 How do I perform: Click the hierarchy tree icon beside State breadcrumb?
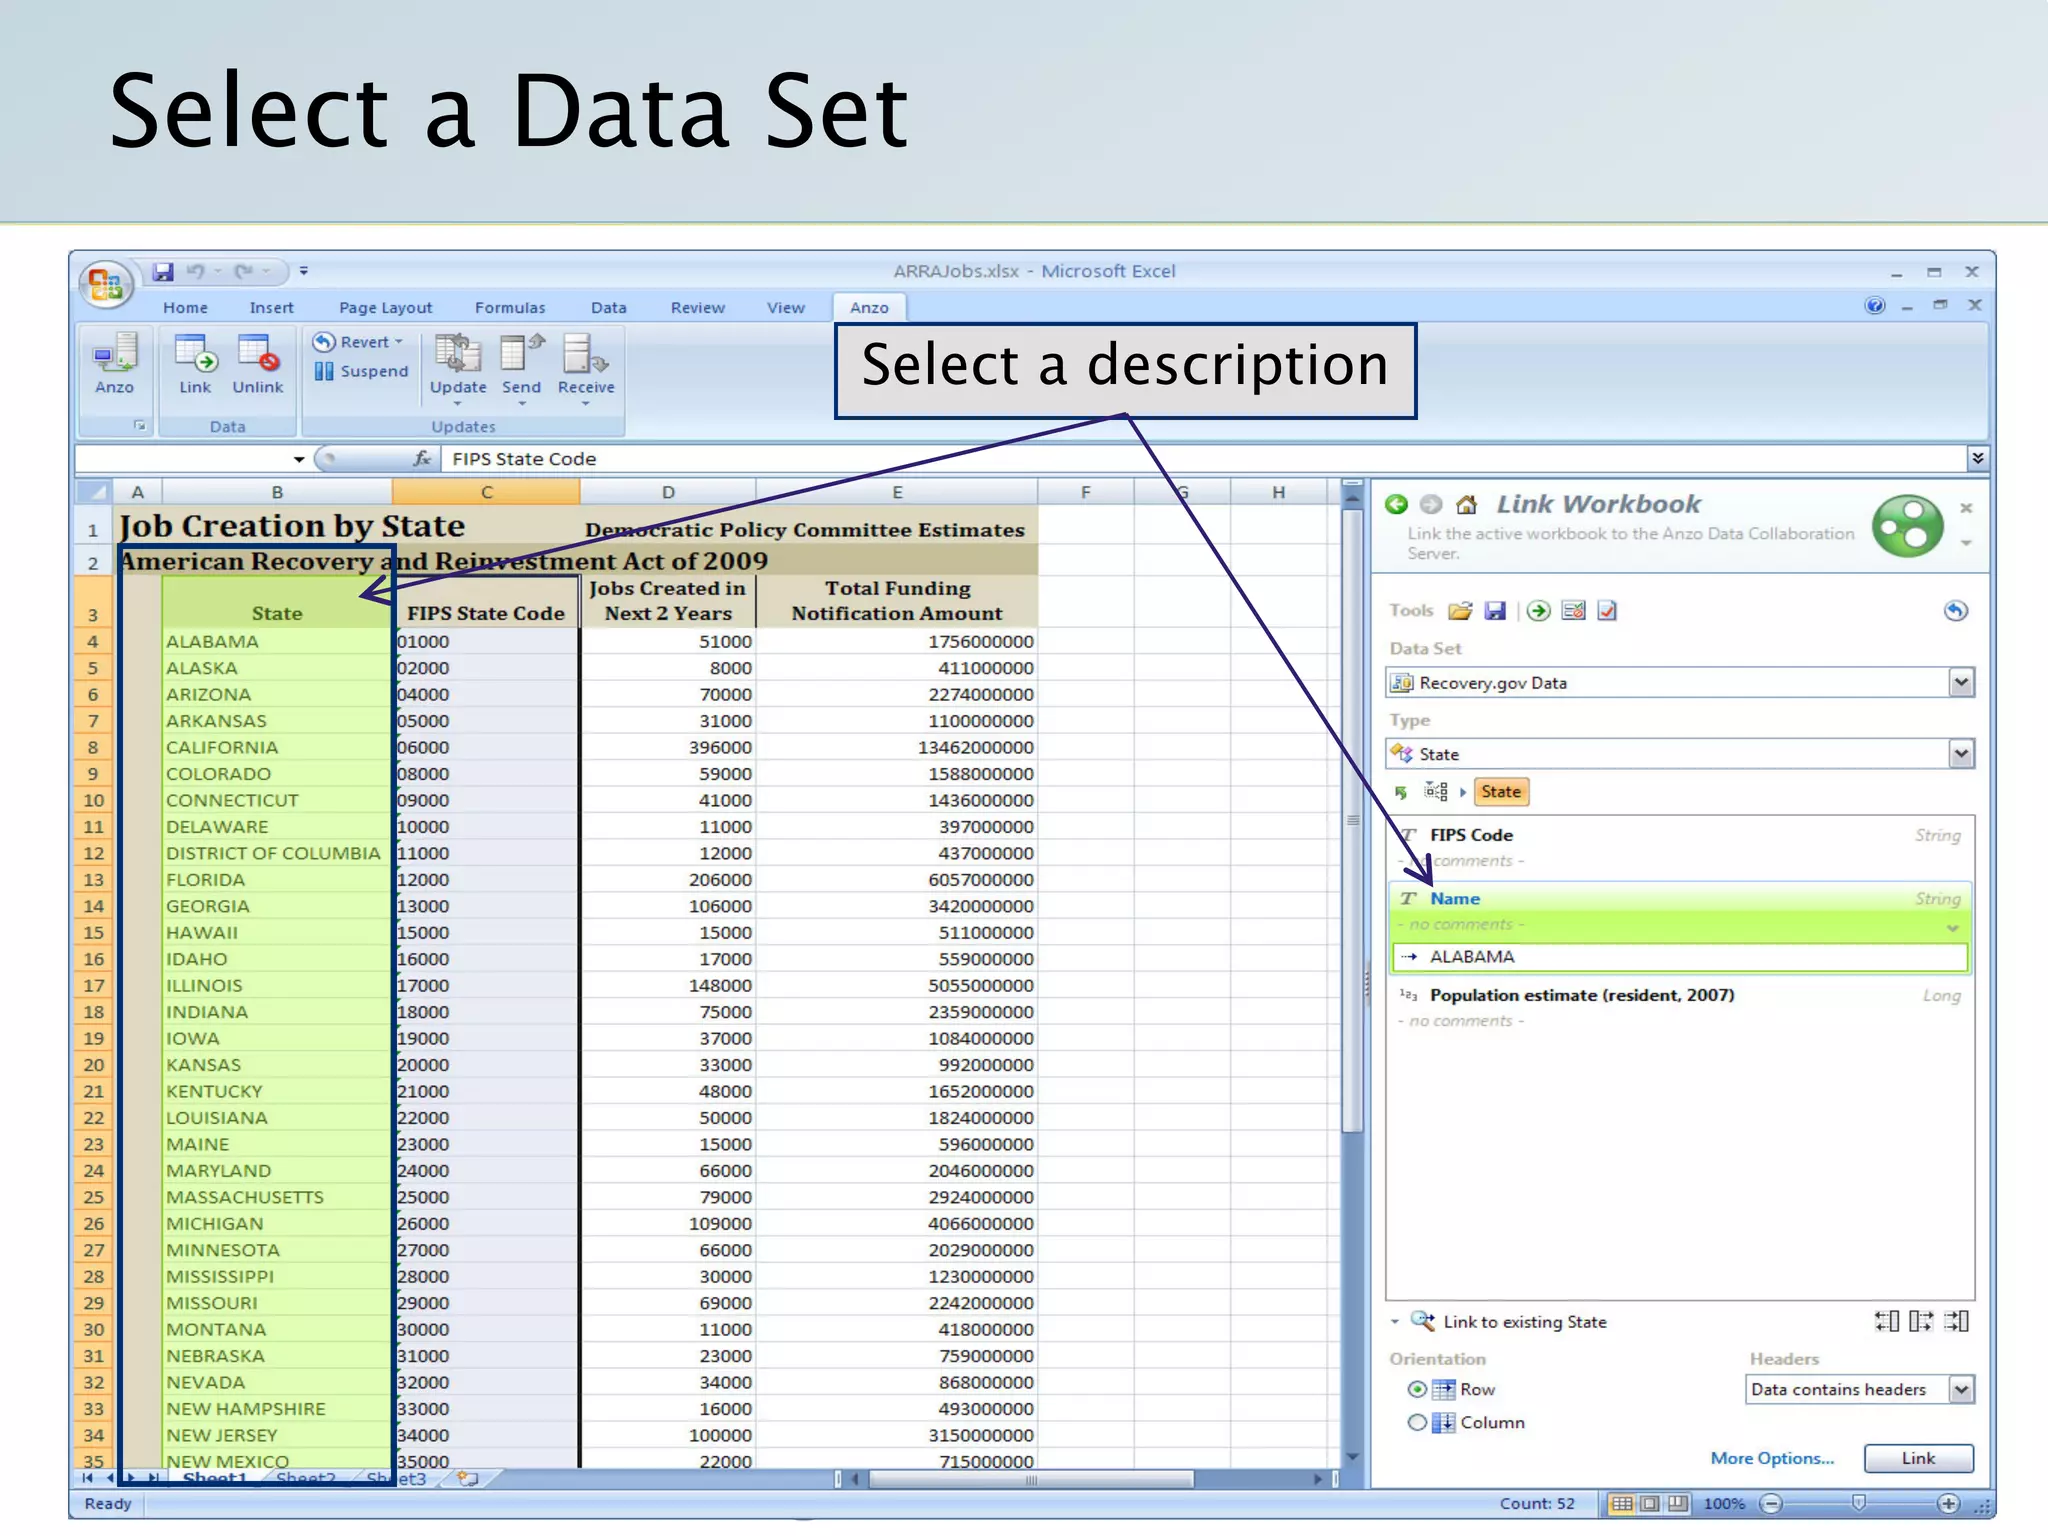1436,791
